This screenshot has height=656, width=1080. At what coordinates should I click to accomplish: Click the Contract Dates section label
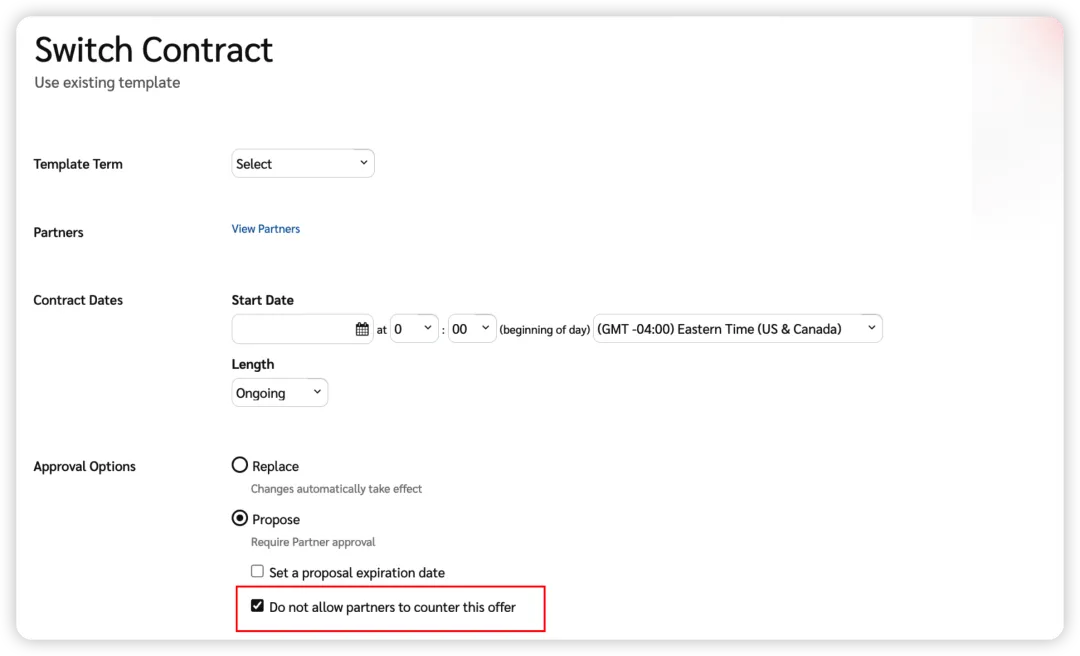tap(78, 300)
